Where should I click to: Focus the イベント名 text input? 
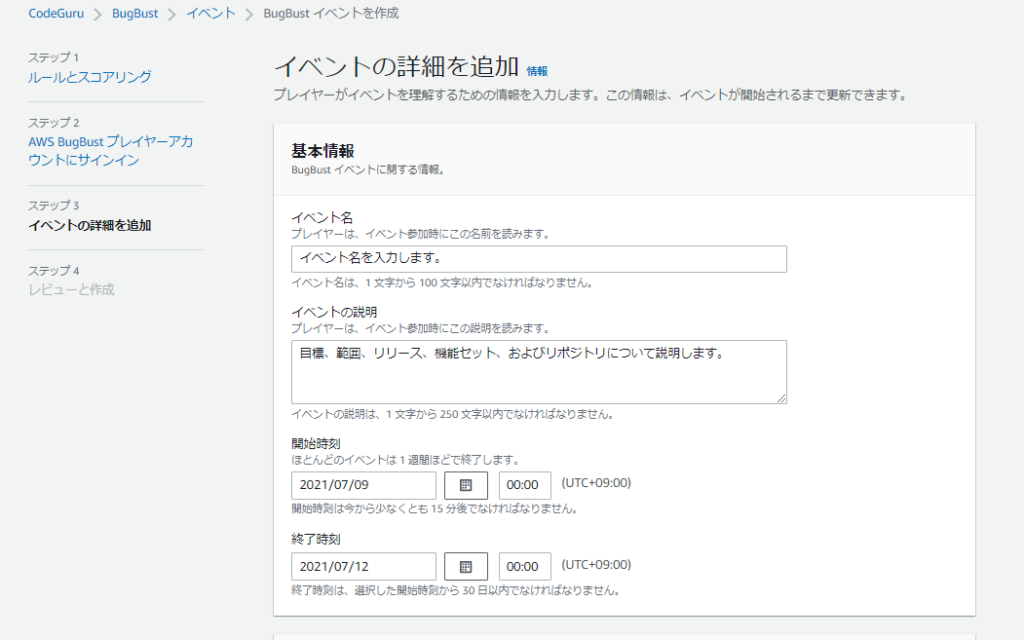pos(539,259)
